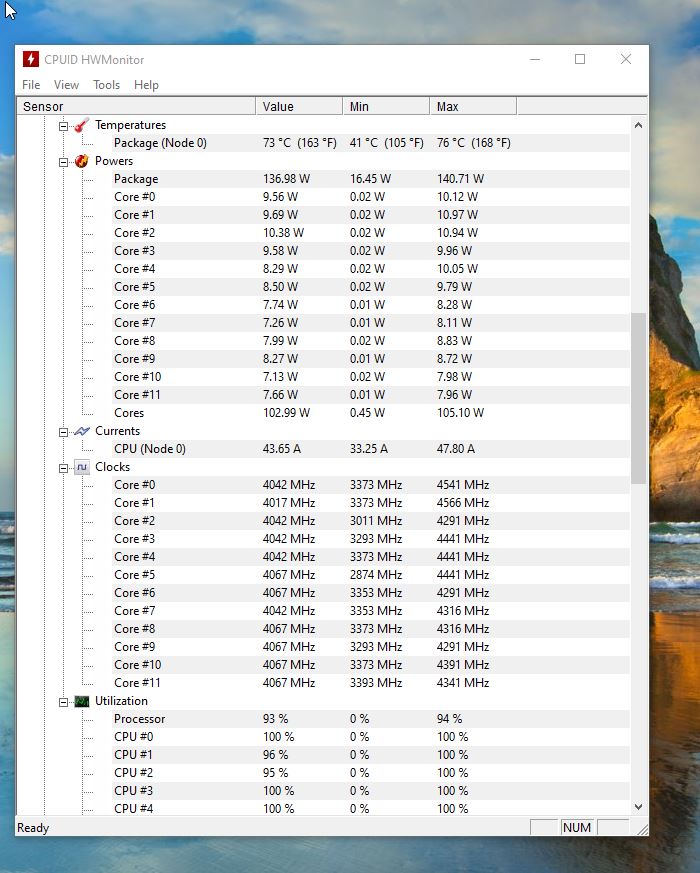
Task: Click the 43.65 A current value
Action: tap(281, 449)
